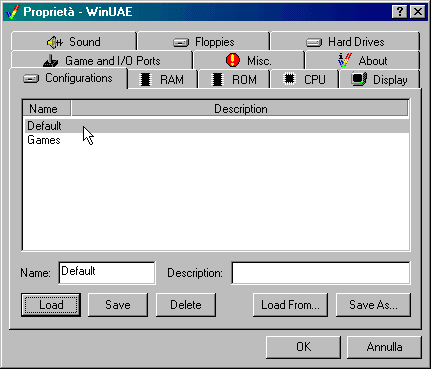
Task: Select the Games configuration row
Action: 216,140
